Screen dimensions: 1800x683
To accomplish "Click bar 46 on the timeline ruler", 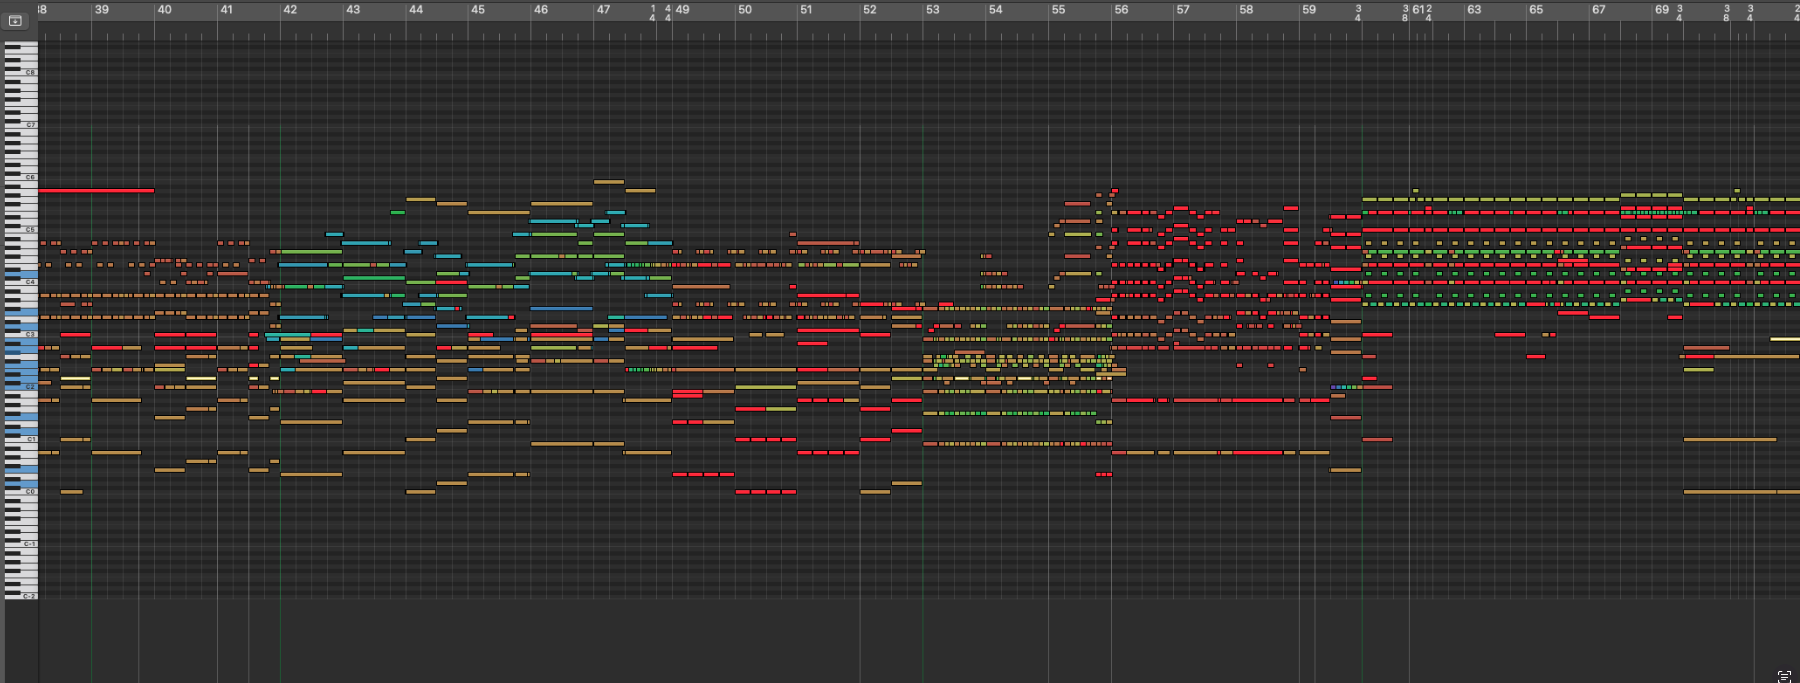I will click(541, 10).
